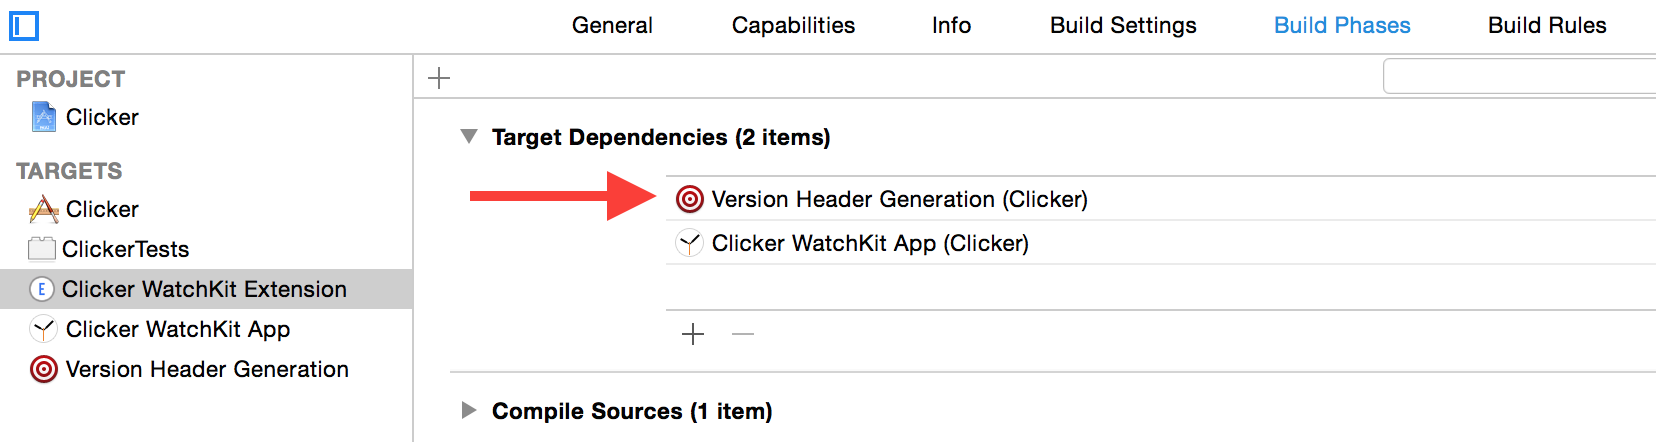Click the Clicker project file icon
This screenshot has height=442, width=1656.
tap(44, 117)
